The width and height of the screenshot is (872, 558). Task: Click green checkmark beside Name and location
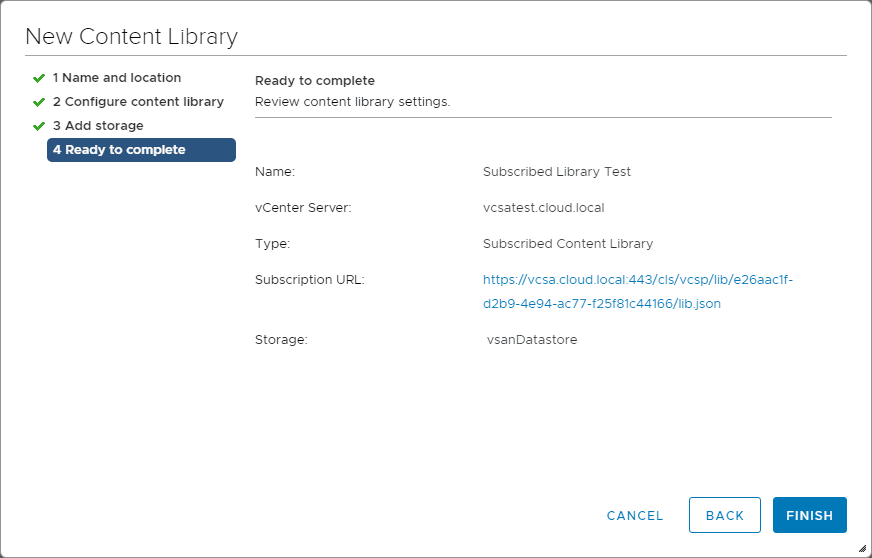(x=39, y=78)
